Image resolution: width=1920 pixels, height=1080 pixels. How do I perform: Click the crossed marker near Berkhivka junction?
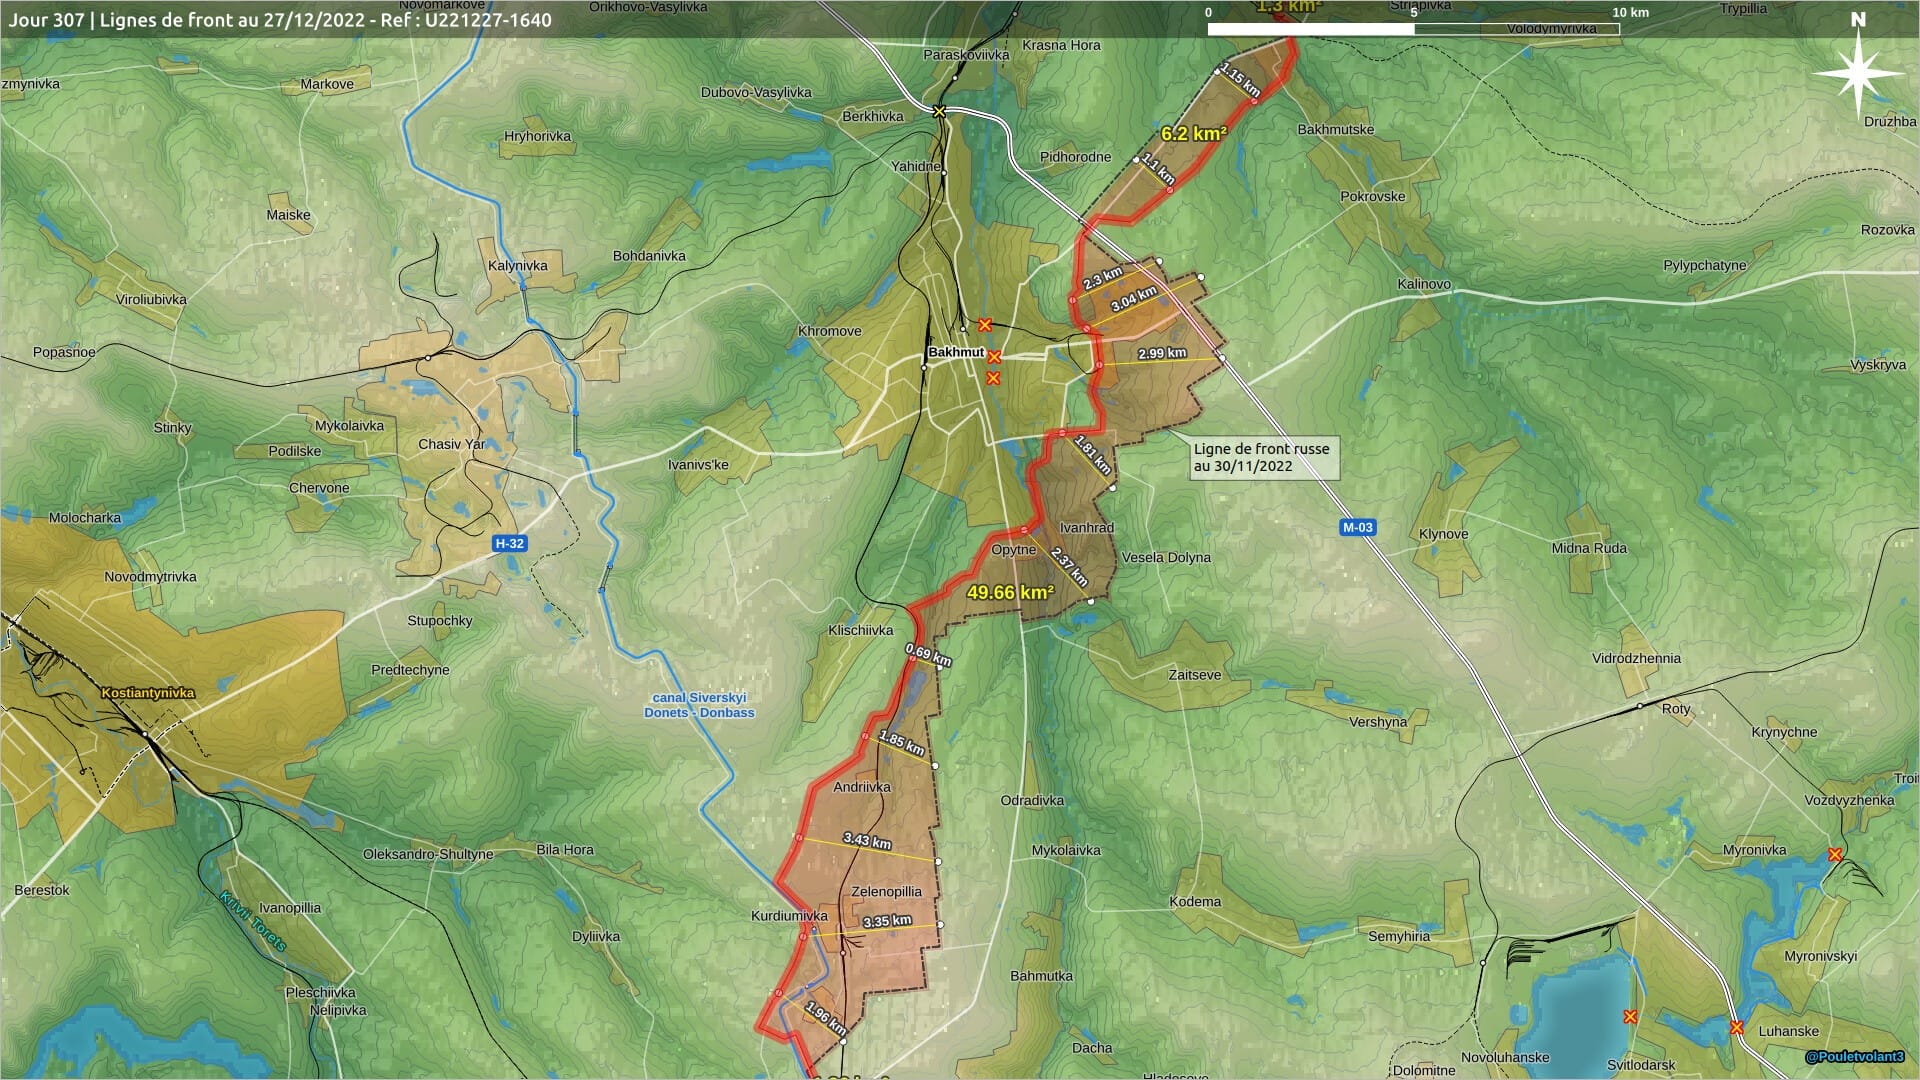pos(939,111)
